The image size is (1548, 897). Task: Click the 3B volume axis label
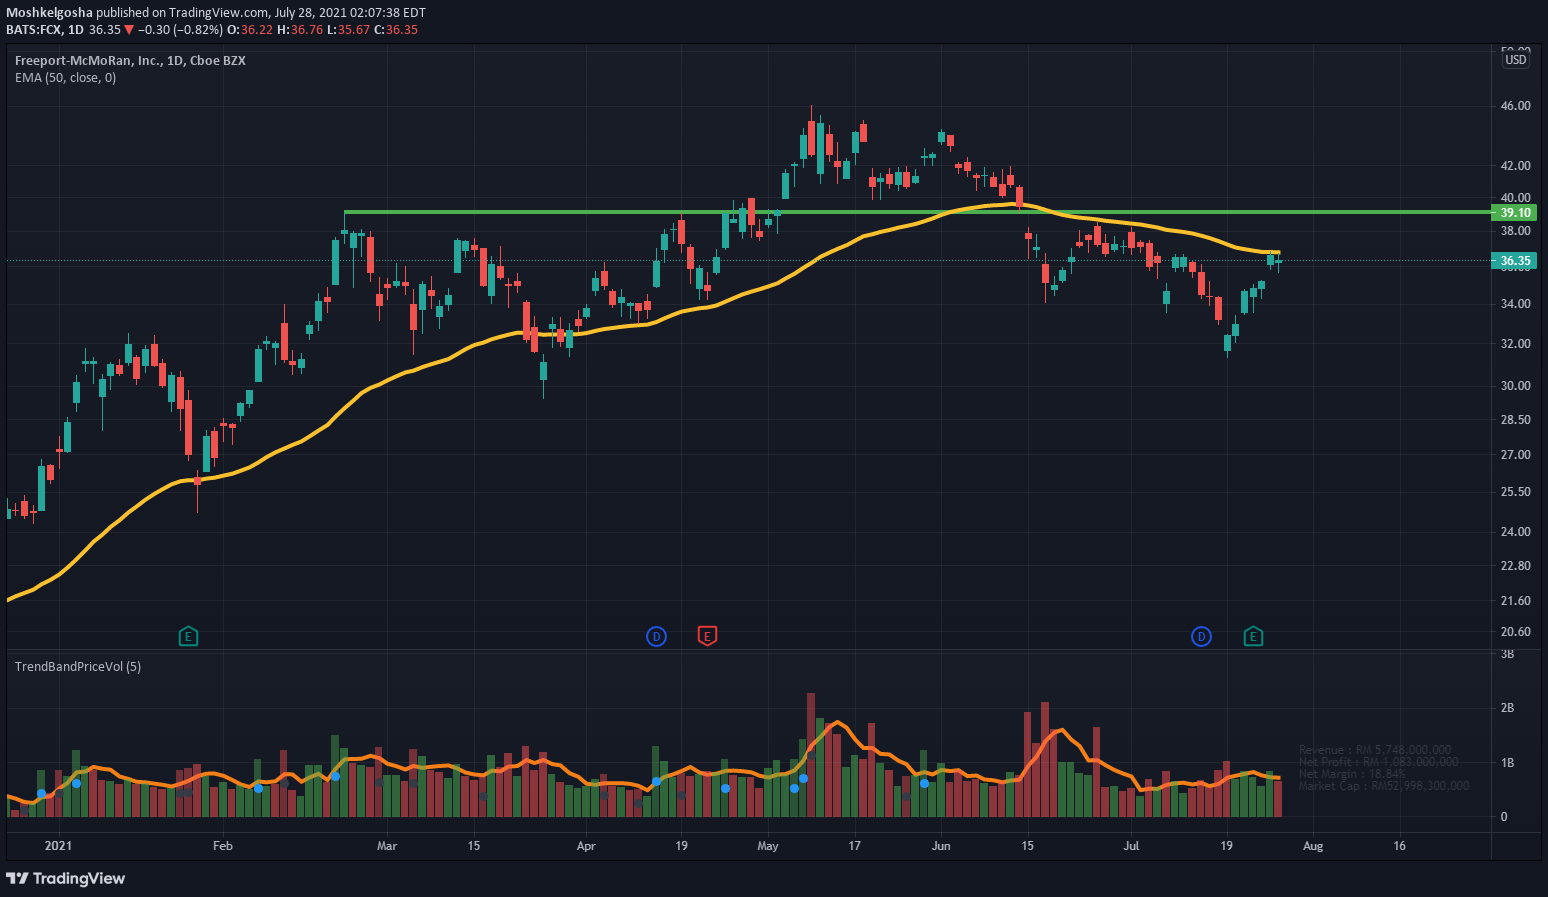1507,654
